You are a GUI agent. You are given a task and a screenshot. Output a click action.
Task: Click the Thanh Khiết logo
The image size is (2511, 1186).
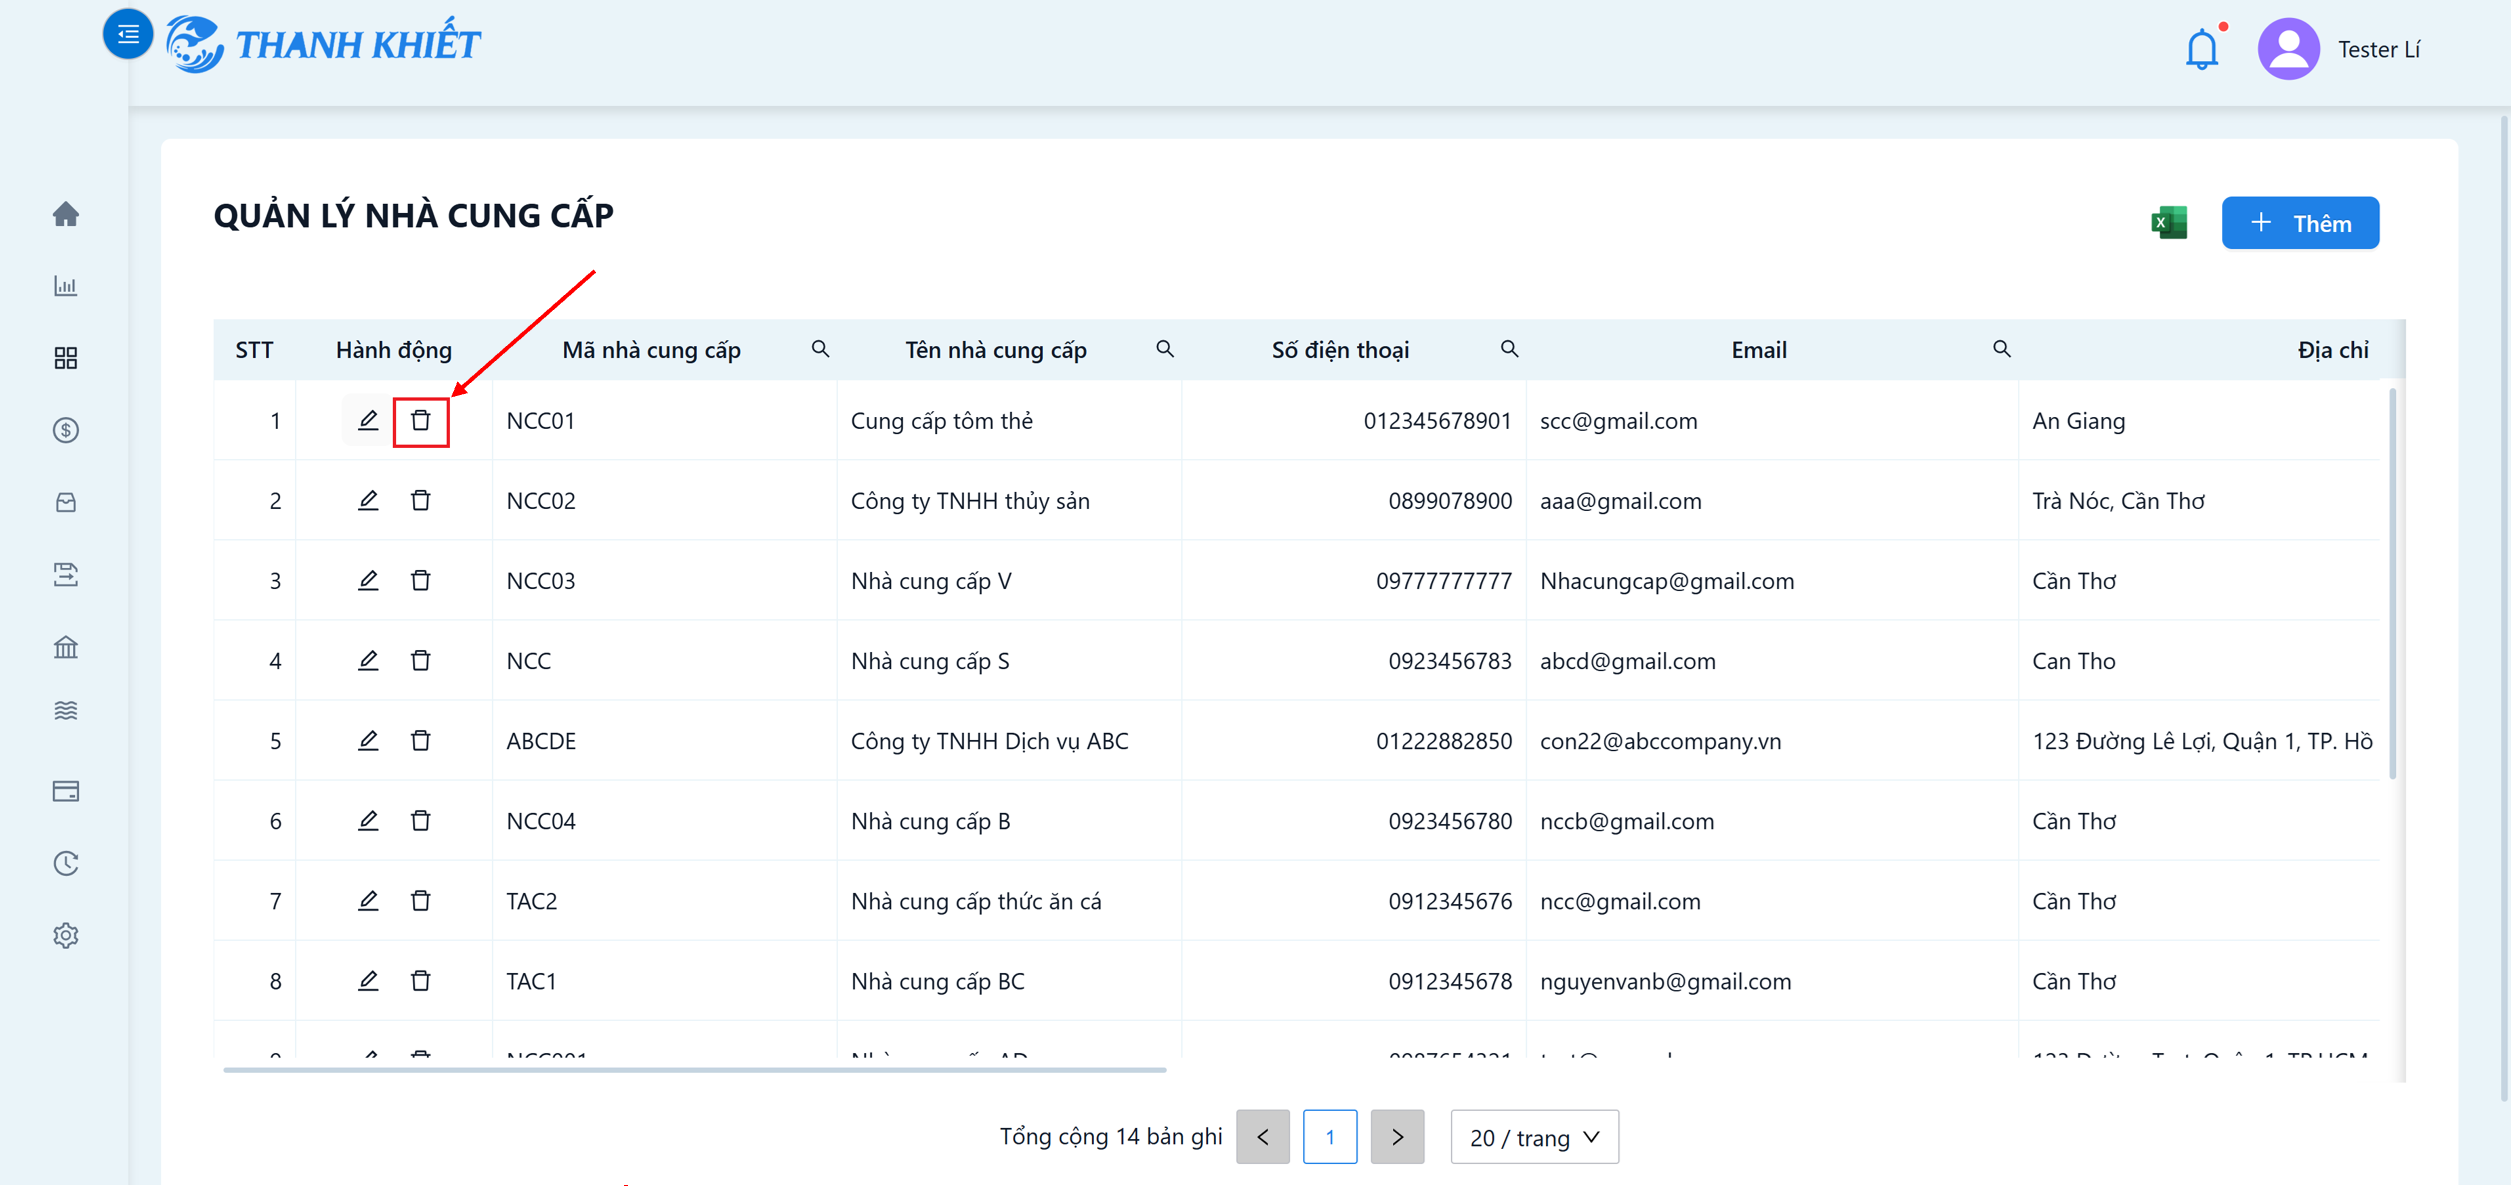[323, 45]
